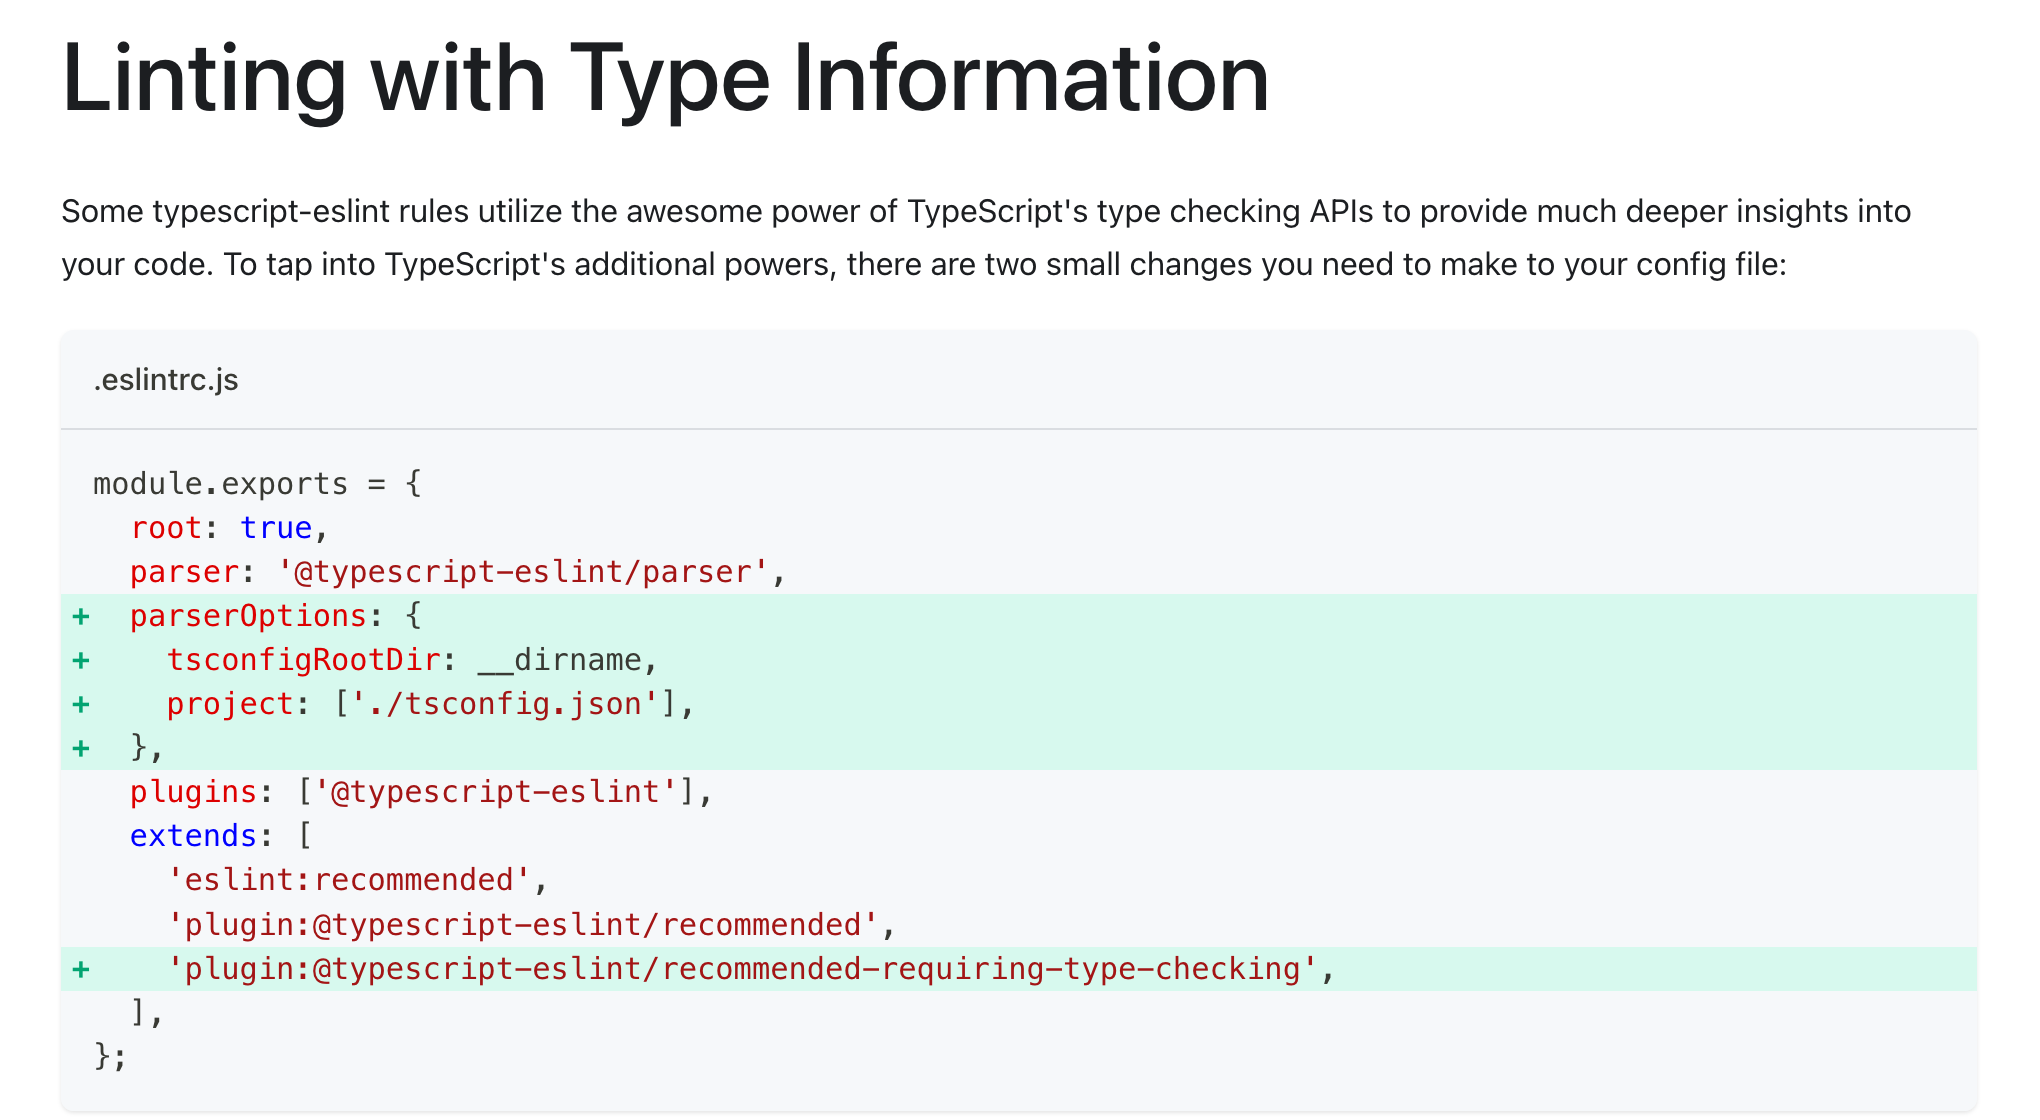Click the "parserOptions" key in the added line
Screen dimensions: 2040x1120
[248, 616]
